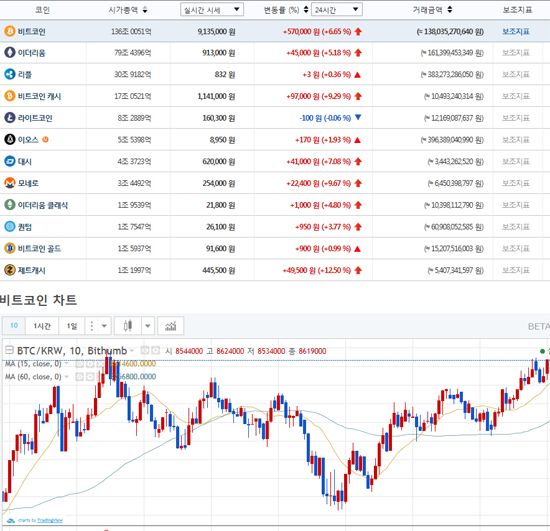This screenshot has width=550, height=531.
Task: Switch chart to 1일 interval
Action: [x=72, y=326]
